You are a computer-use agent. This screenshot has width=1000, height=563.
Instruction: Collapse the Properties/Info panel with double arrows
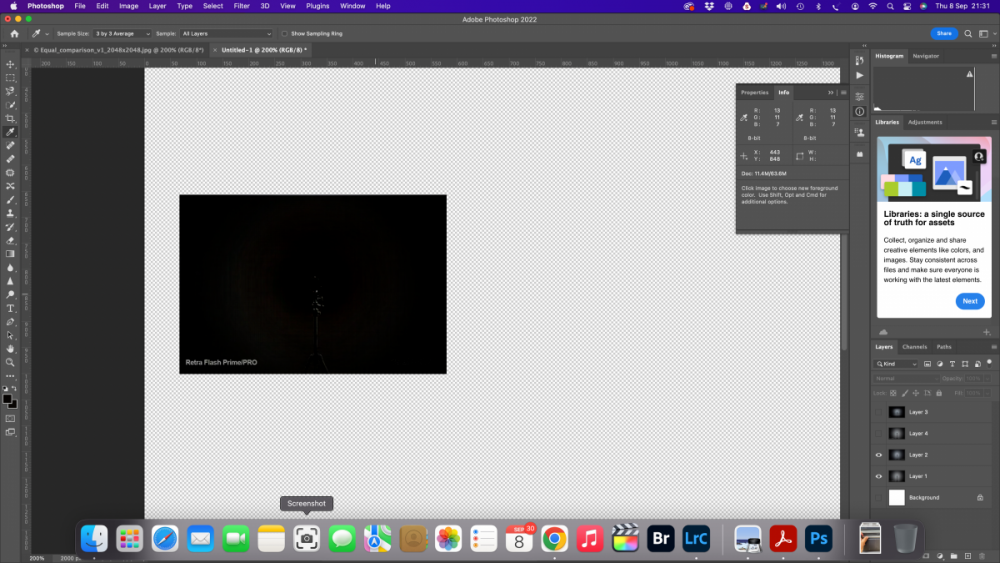click(830, 92)
